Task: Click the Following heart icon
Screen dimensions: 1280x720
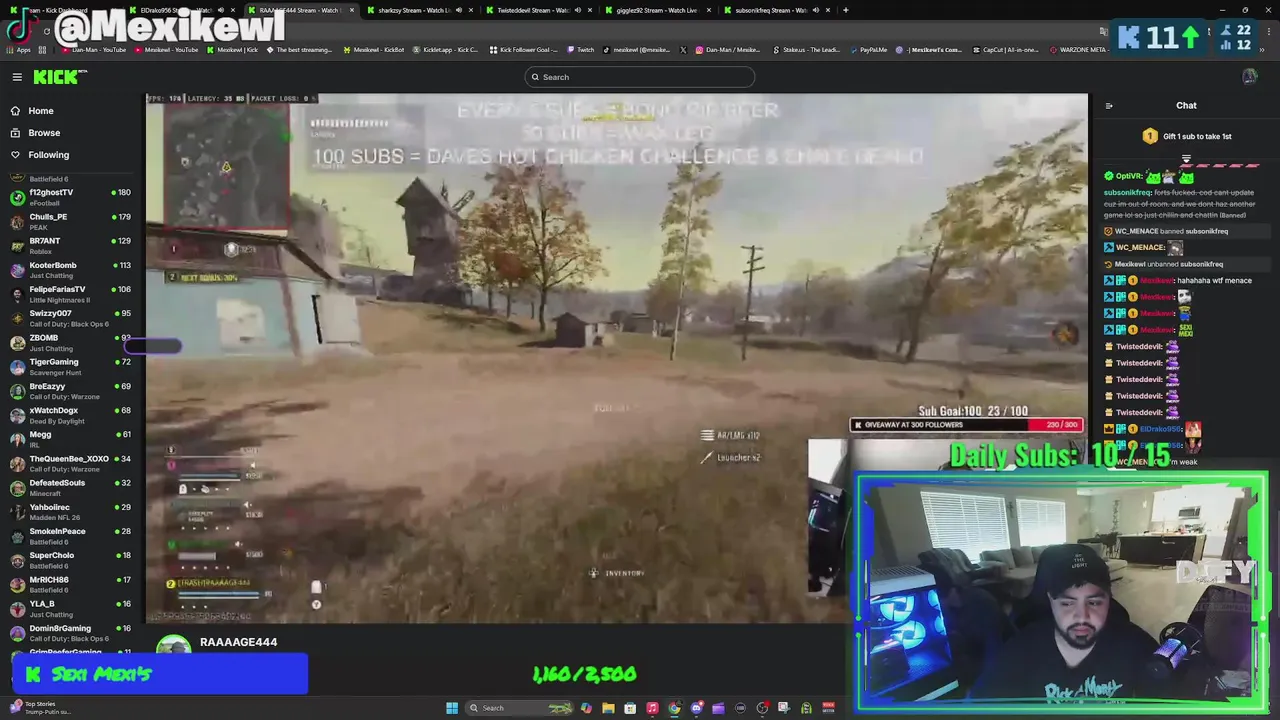Action: (15, 155)
